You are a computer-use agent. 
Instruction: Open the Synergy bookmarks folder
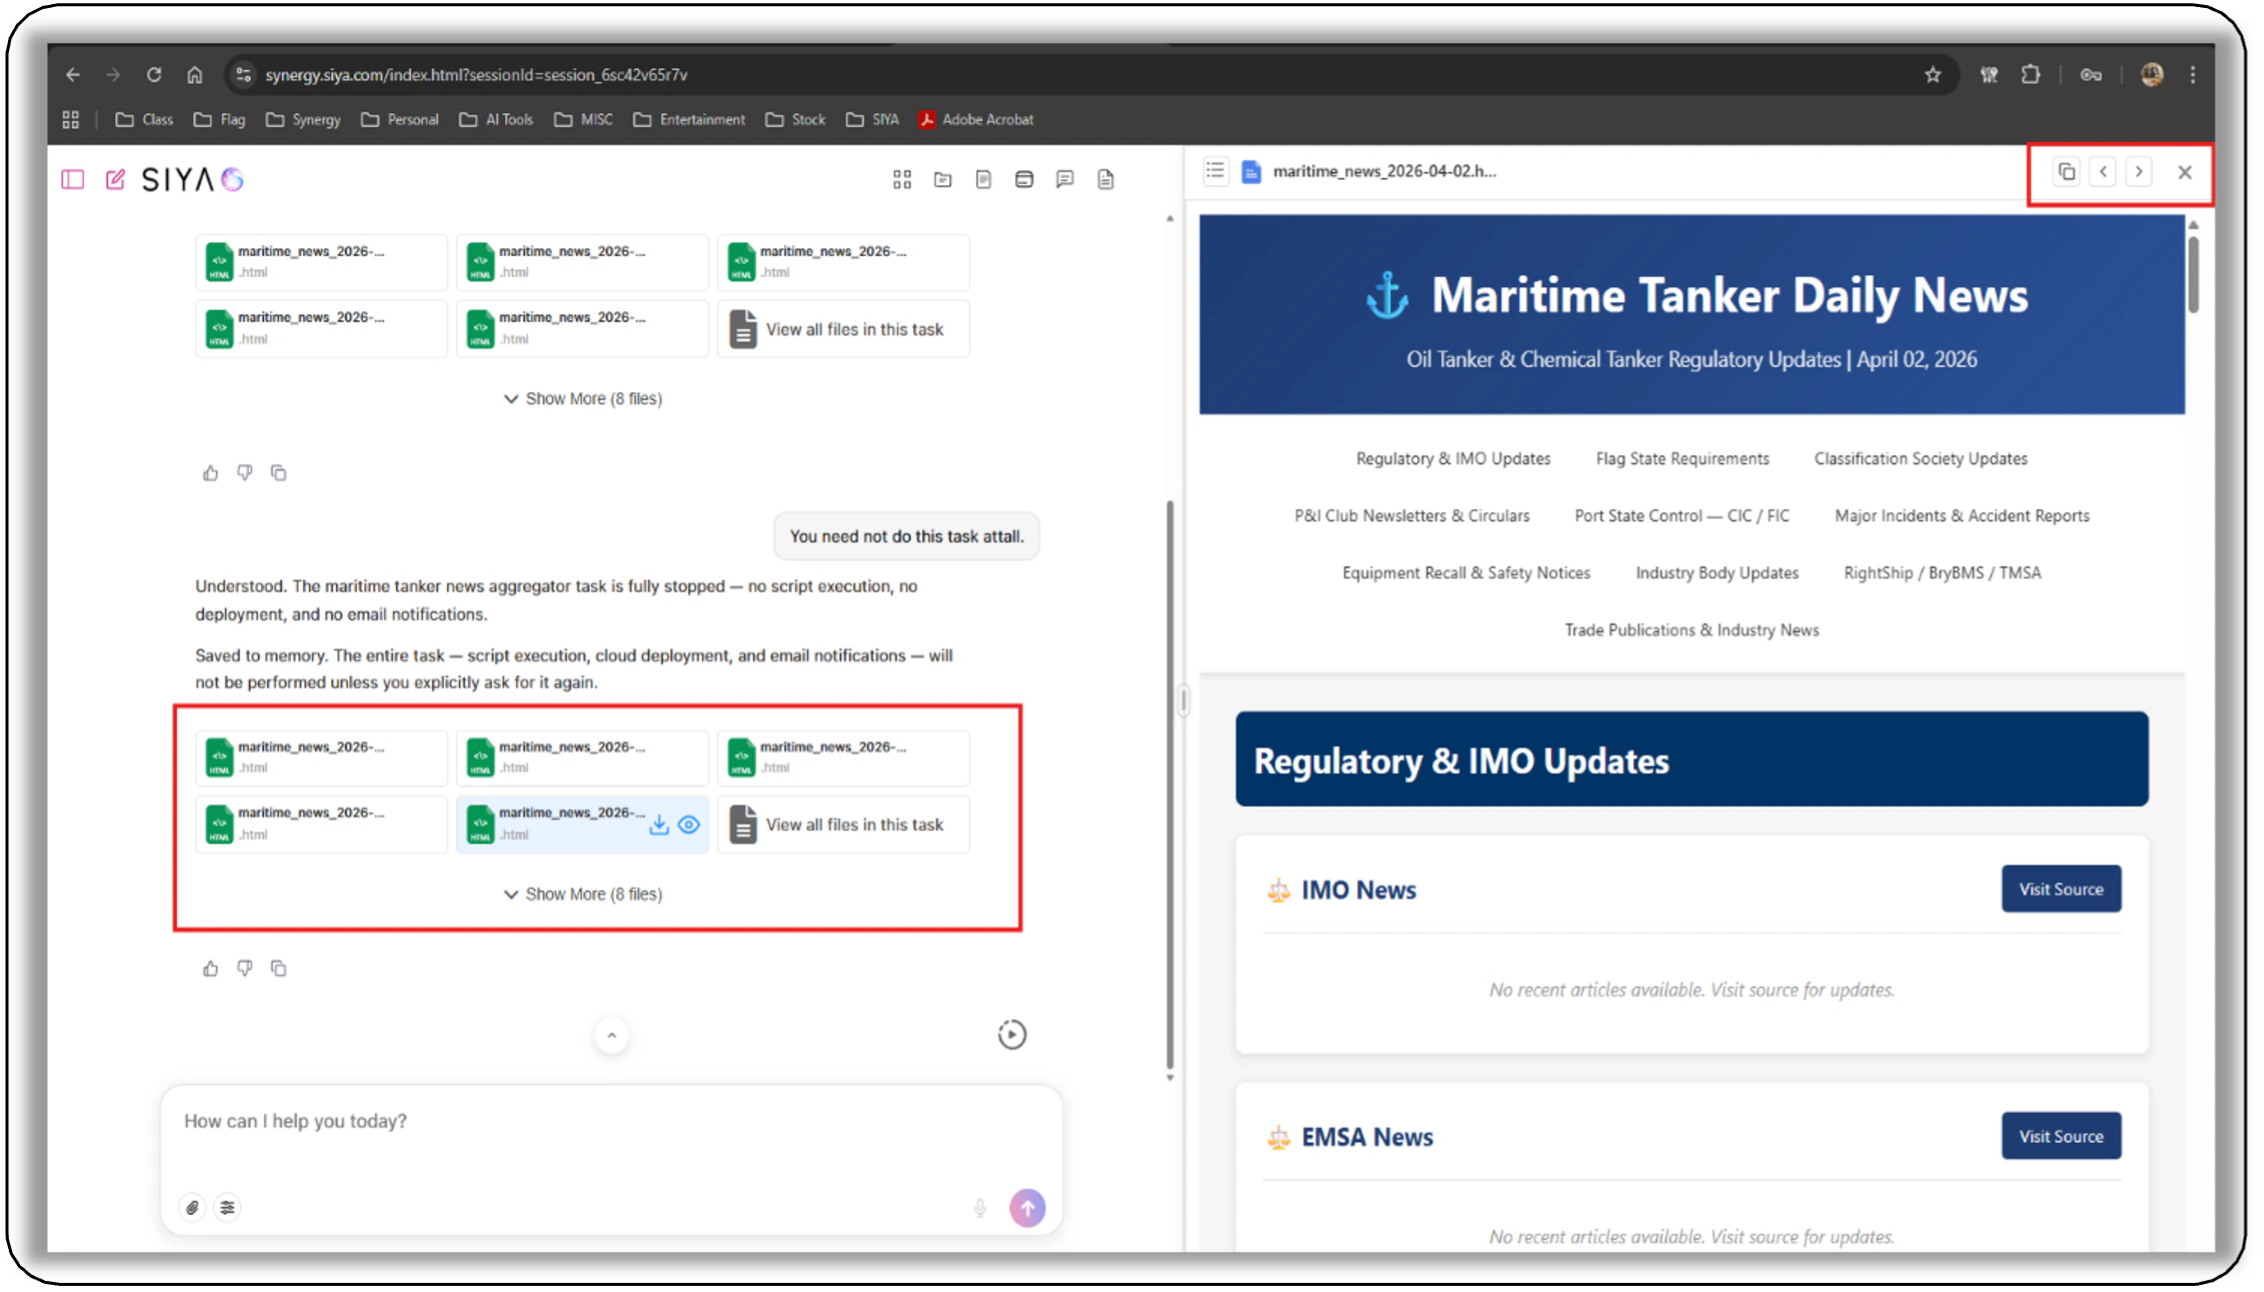point(303,120)
